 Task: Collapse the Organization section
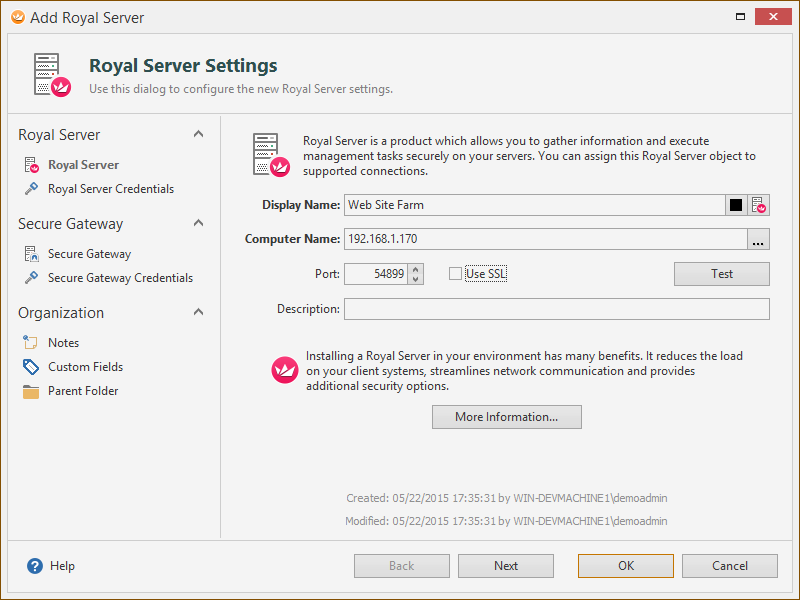click(198, 312)
